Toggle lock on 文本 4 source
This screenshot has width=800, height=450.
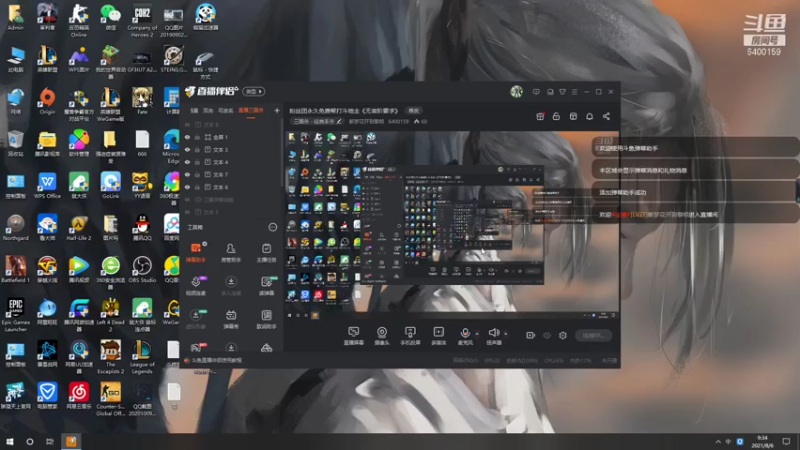197,162
